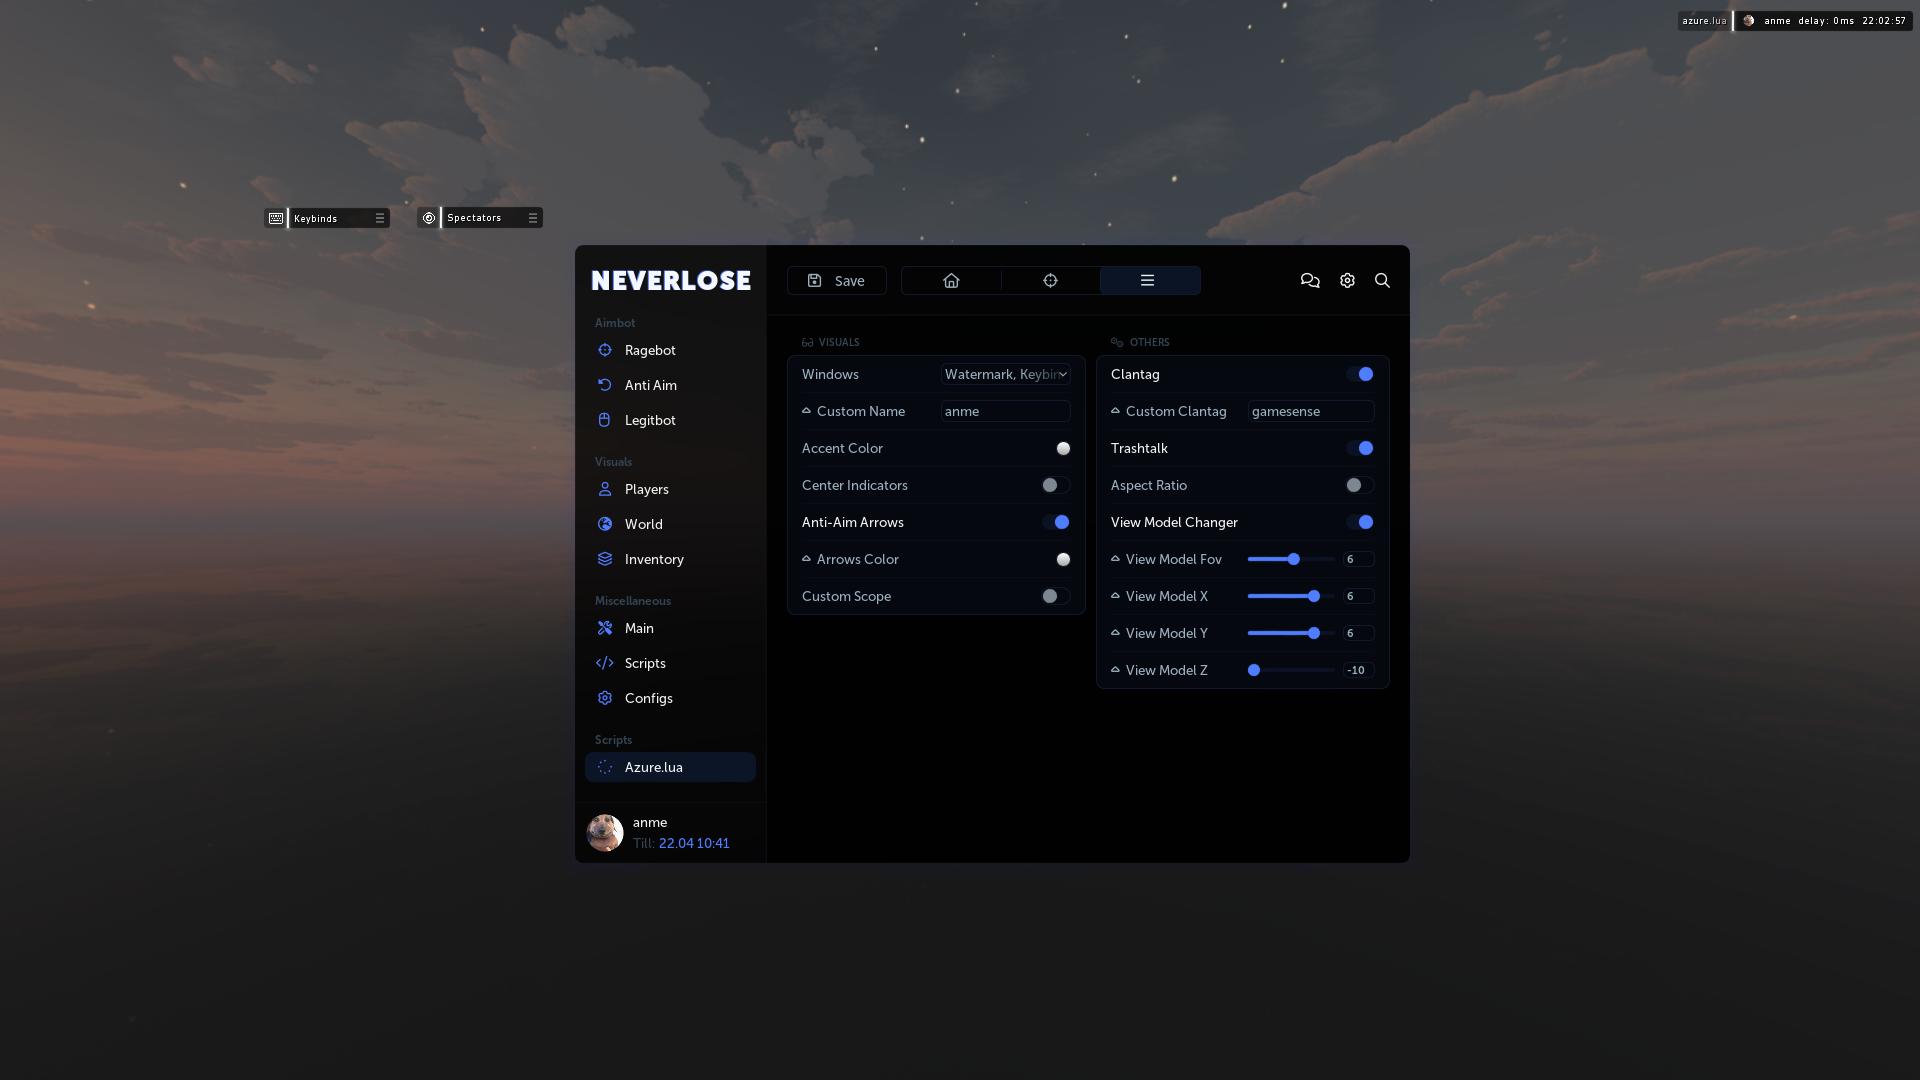Open the Windows watermark dropdown

1004,374
